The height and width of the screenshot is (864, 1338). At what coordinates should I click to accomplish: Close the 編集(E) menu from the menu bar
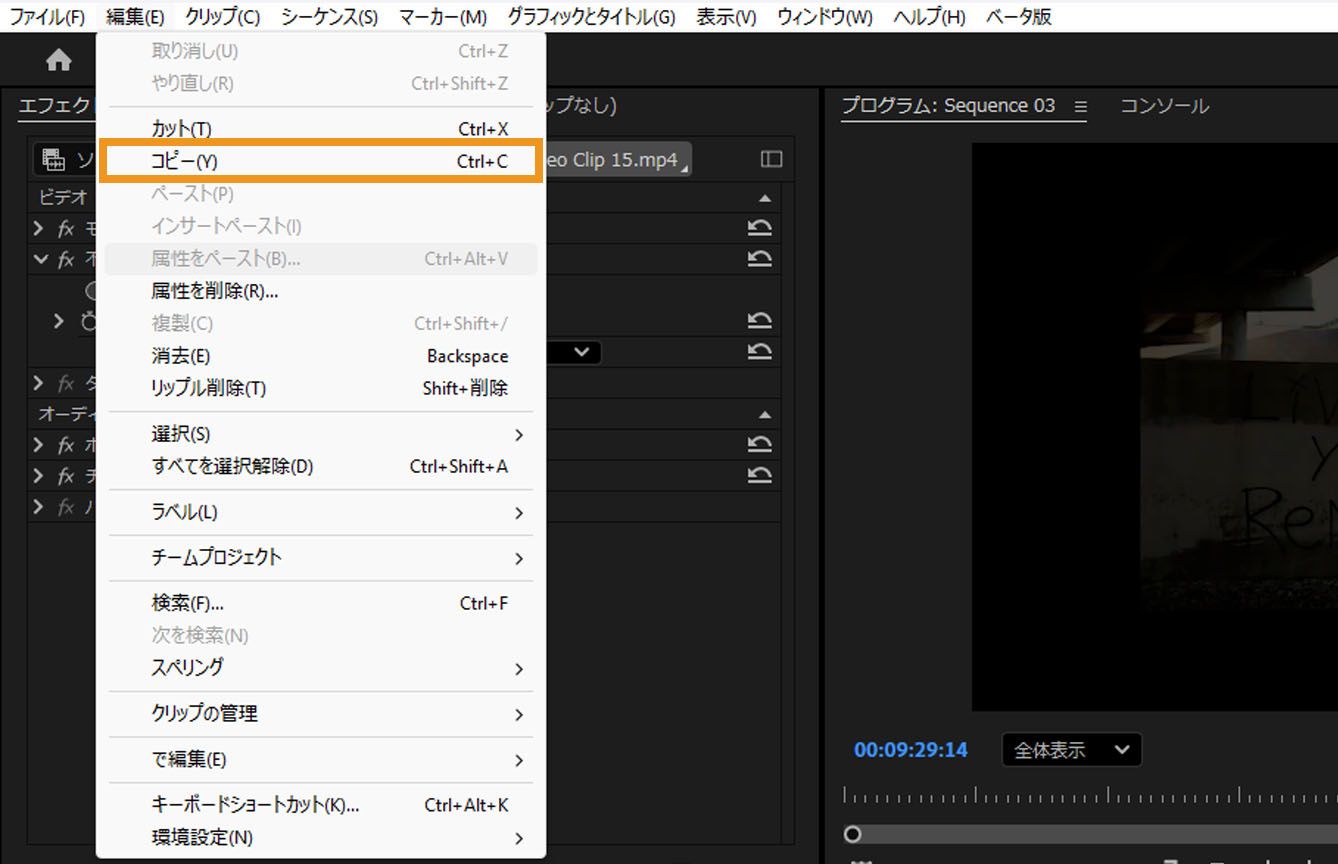[135, 17]
